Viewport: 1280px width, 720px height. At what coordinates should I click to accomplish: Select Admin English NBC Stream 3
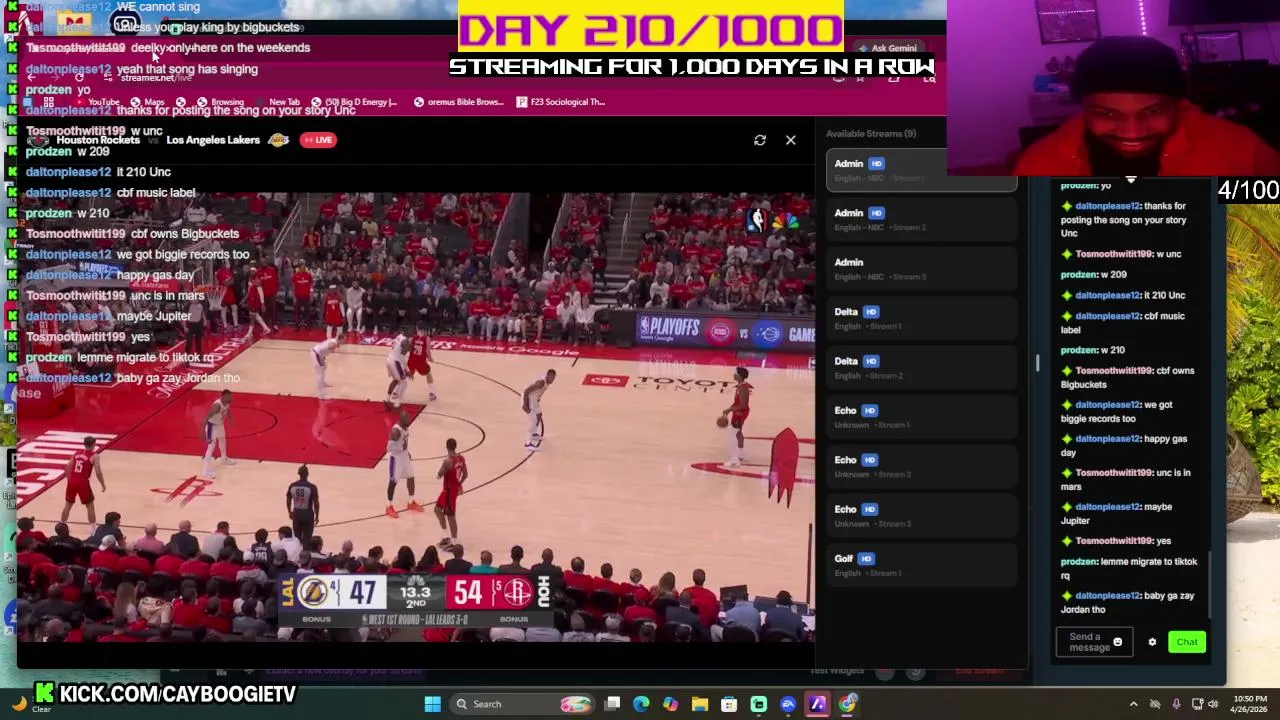pyautogui.click(x=922, y=268)
